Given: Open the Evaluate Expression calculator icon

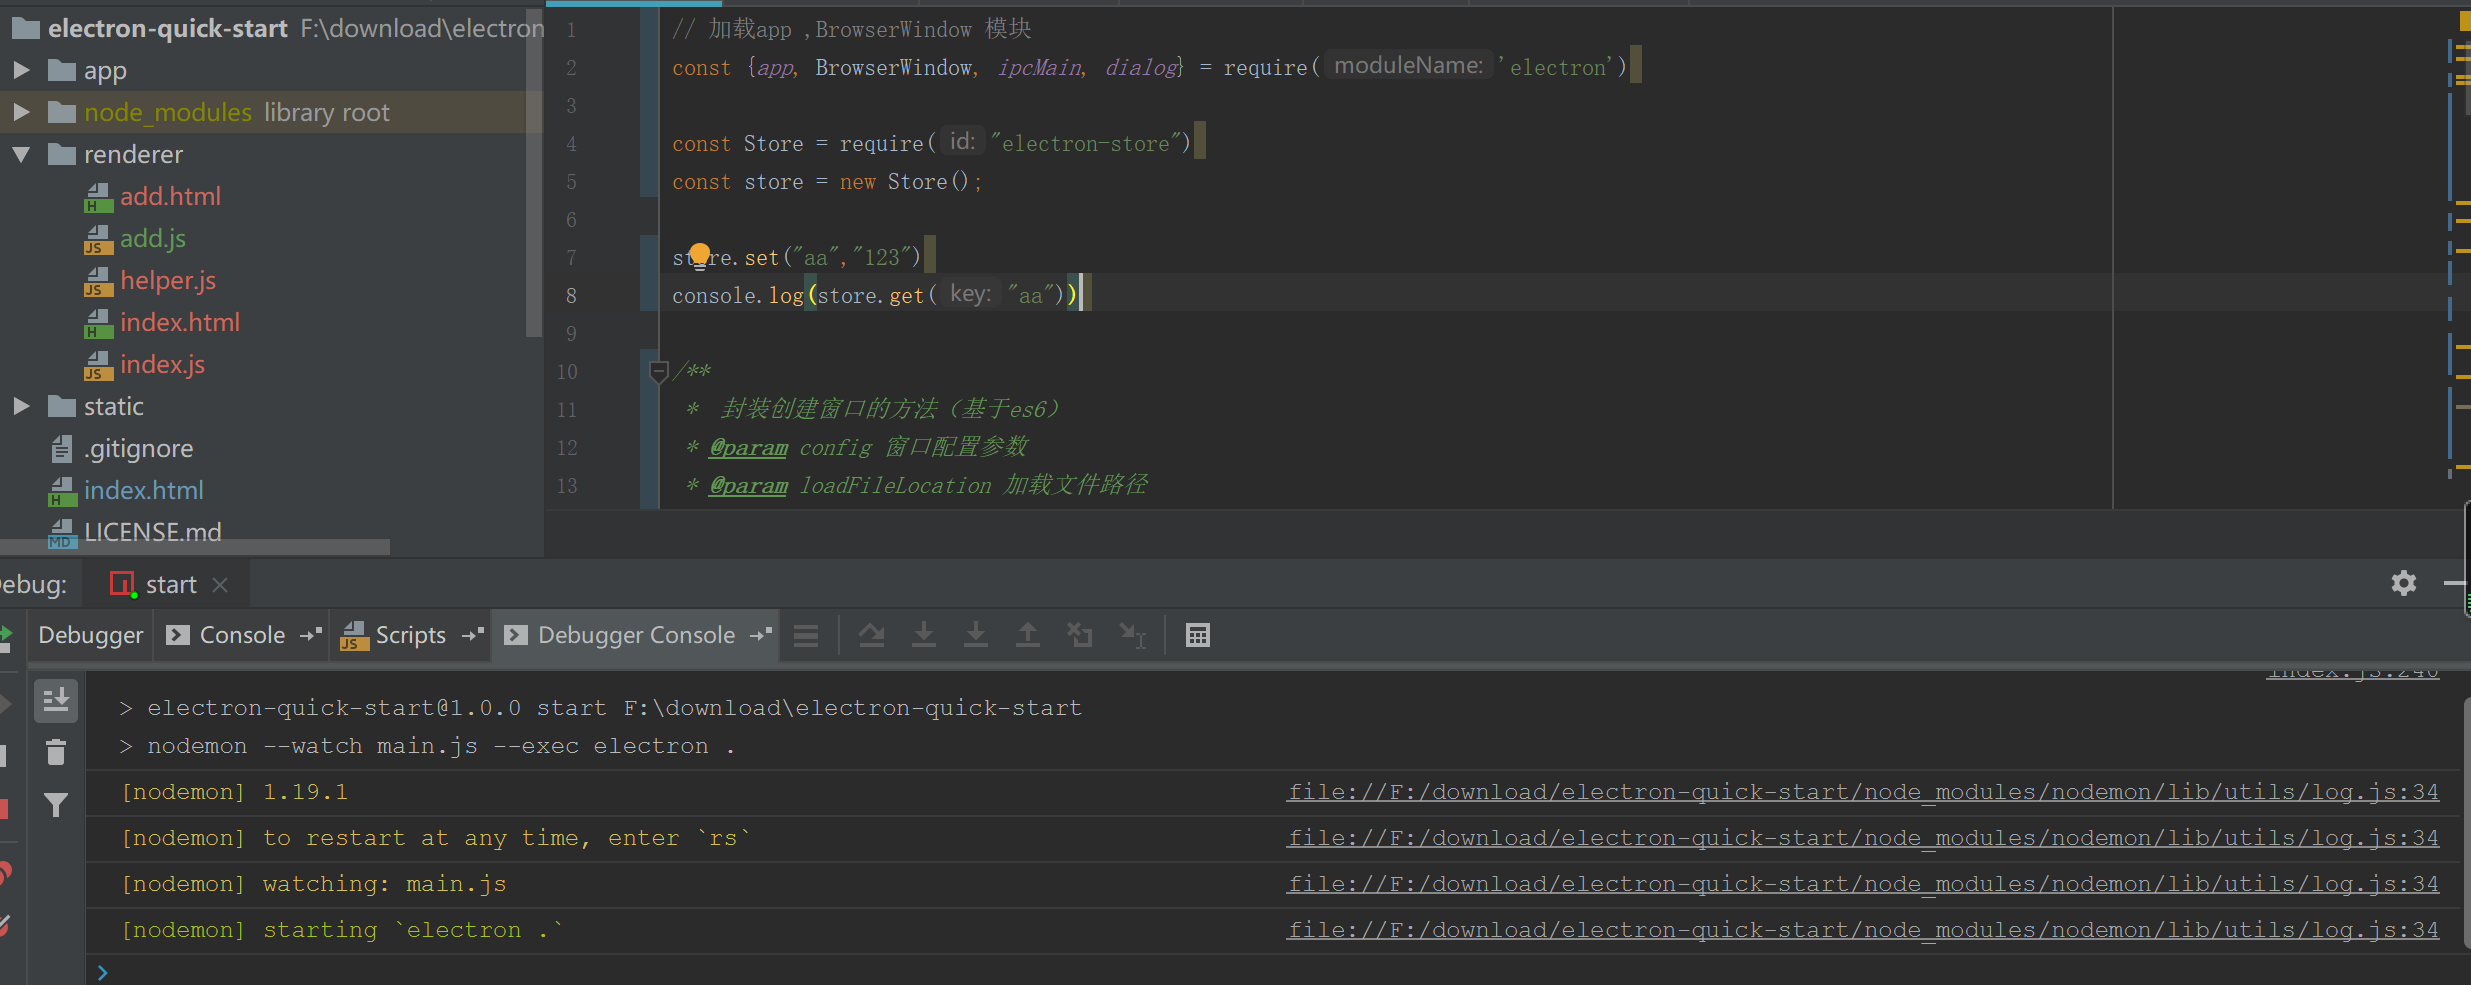Looking at the screenshot, I should [1198, 635].
